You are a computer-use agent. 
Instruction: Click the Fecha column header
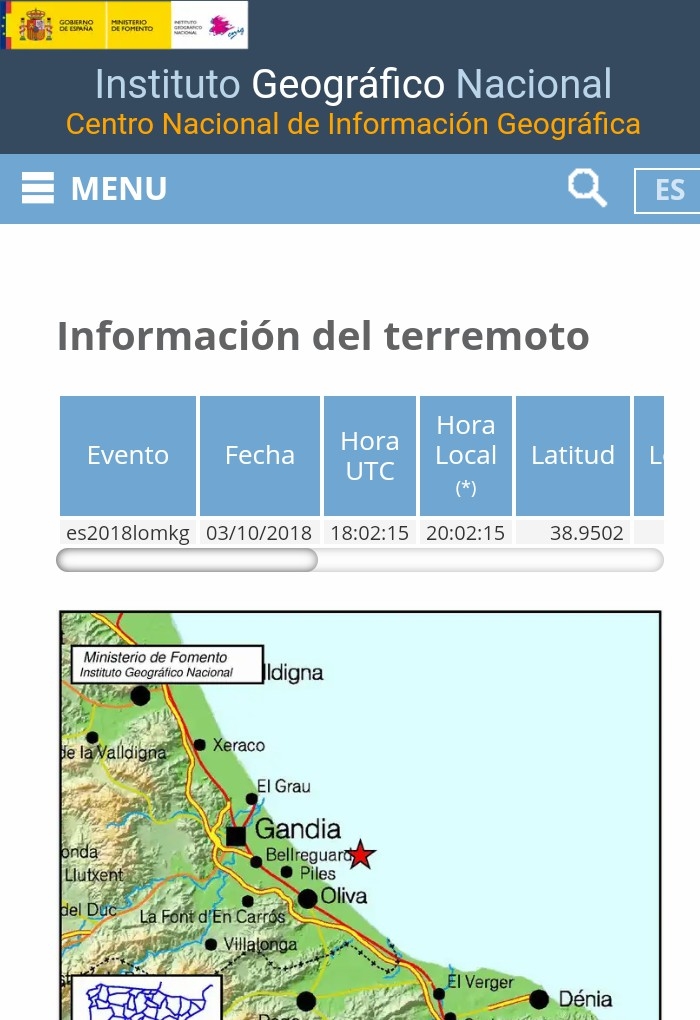(260, 455)
